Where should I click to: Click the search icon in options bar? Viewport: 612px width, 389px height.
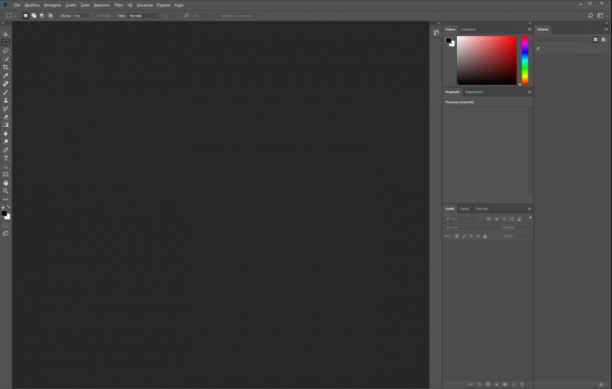pos(591,16)
